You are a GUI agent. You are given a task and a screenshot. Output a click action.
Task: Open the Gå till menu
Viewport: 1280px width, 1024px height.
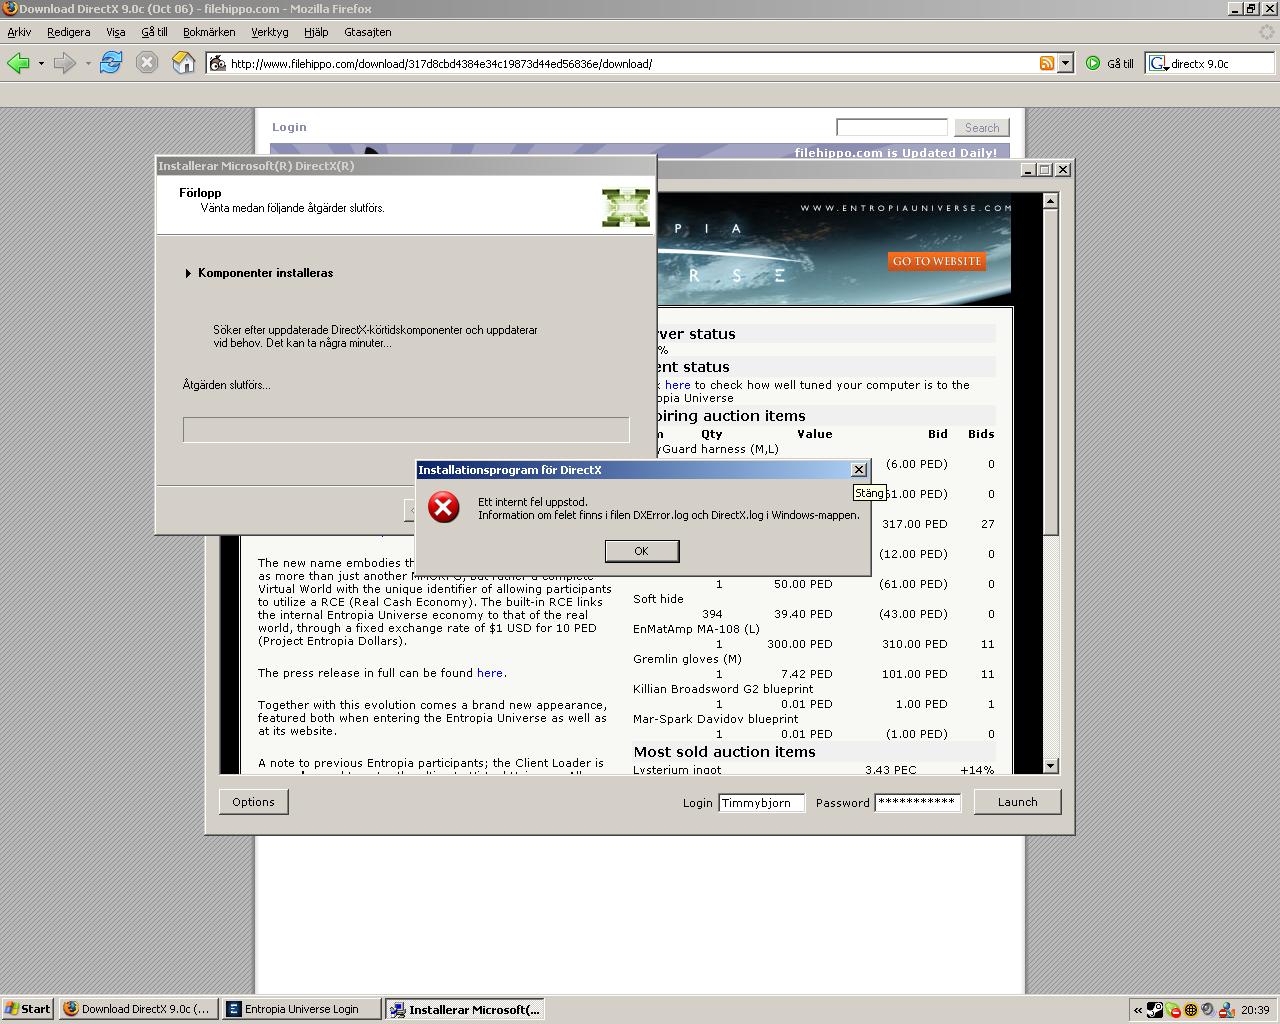point(154,32)
